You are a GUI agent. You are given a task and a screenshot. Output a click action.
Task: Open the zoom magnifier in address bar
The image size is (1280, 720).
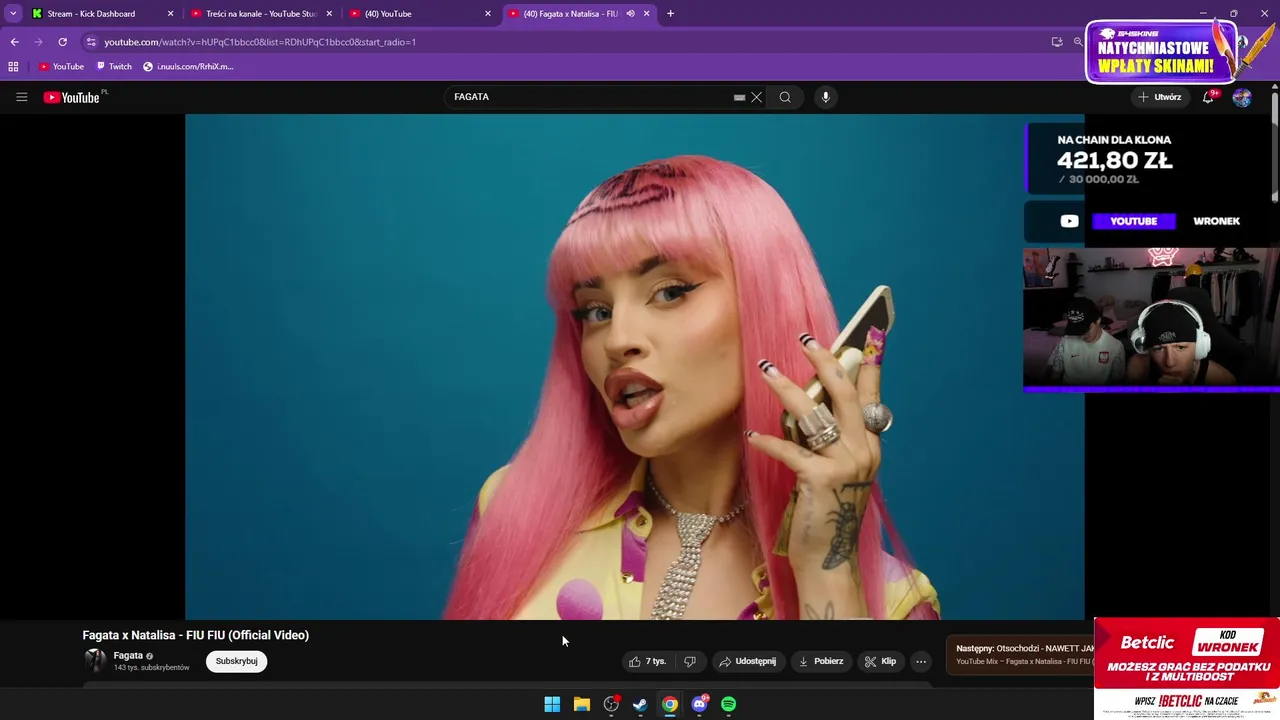click(1078, 42)
